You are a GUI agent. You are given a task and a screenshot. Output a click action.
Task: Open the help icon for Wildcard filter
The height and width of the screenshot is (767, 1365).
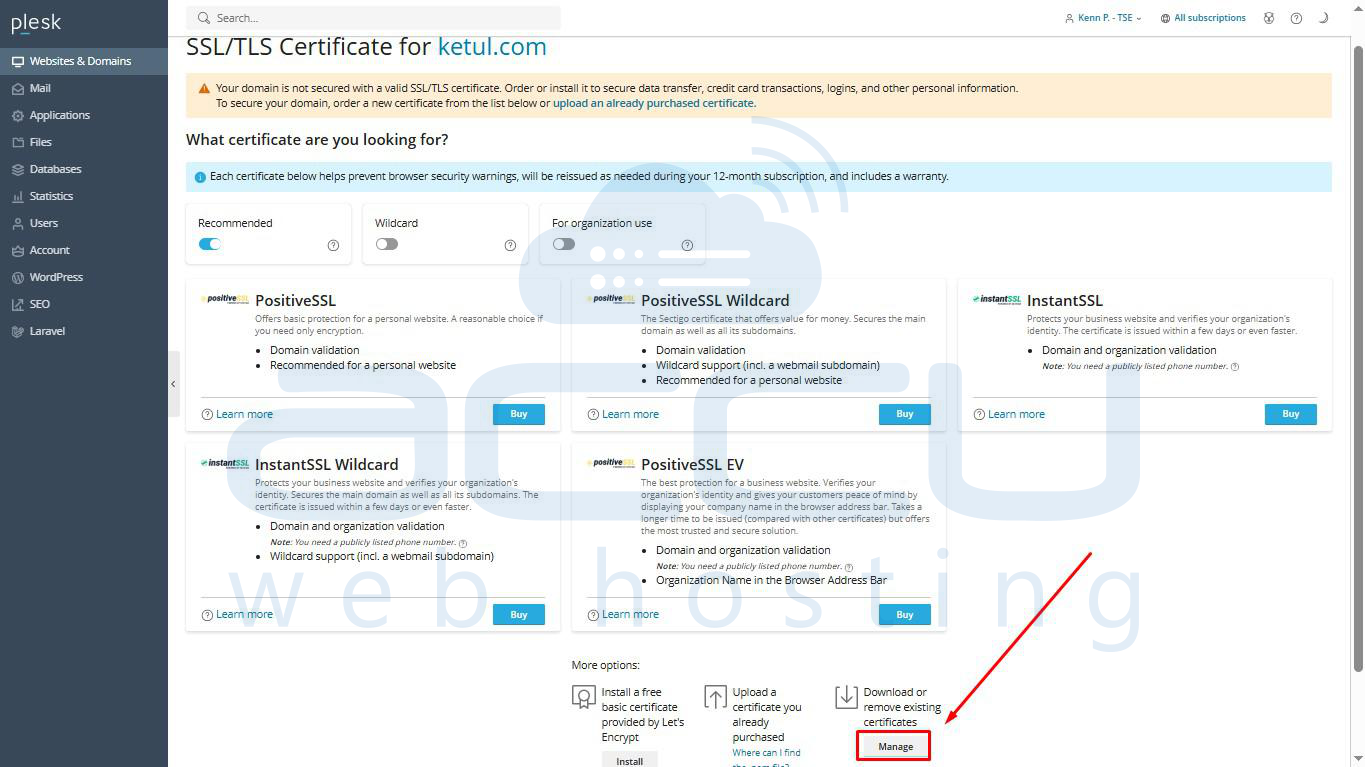point(510,245)
